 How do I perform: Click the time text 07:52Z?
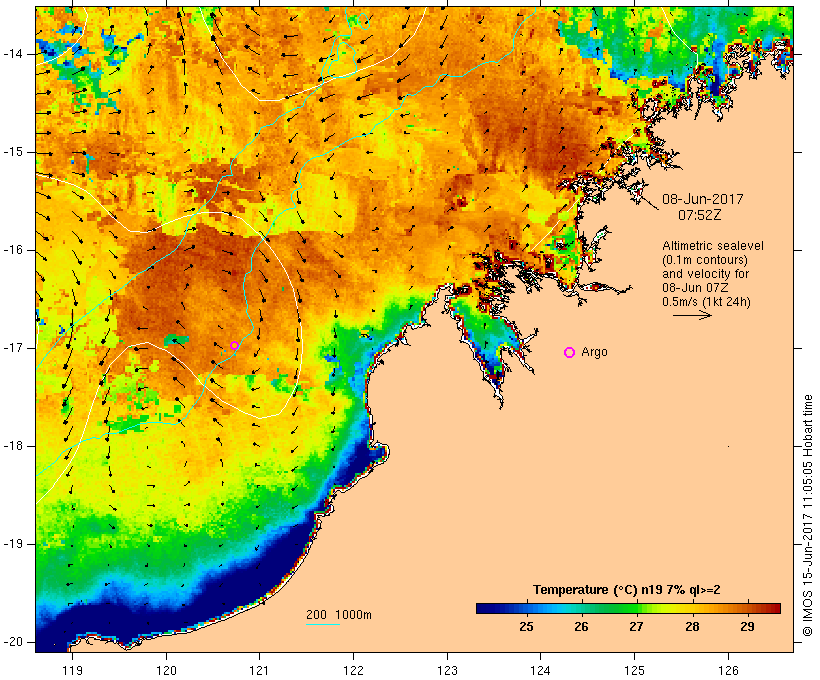pos(700,215)
